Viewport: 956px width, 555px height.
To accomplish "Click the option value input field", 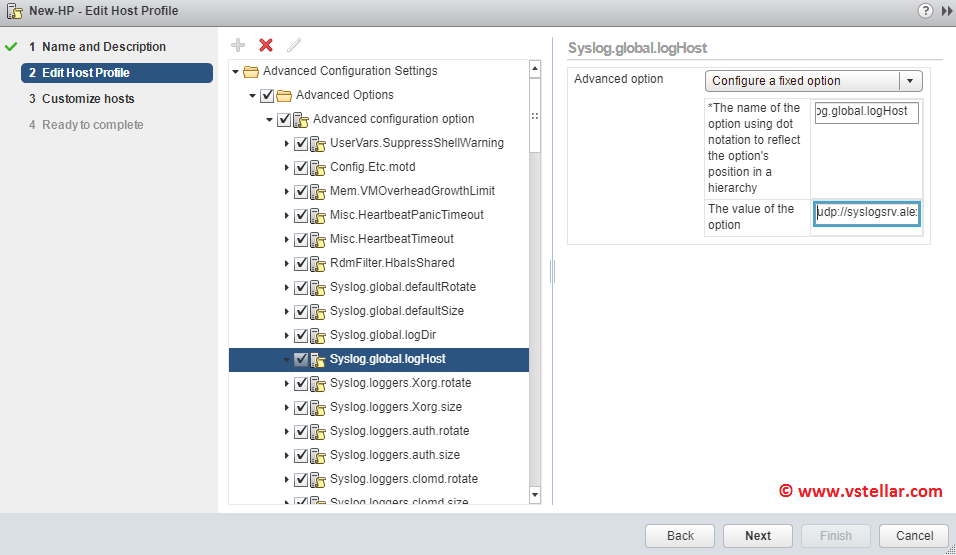I will pos(866,213).
